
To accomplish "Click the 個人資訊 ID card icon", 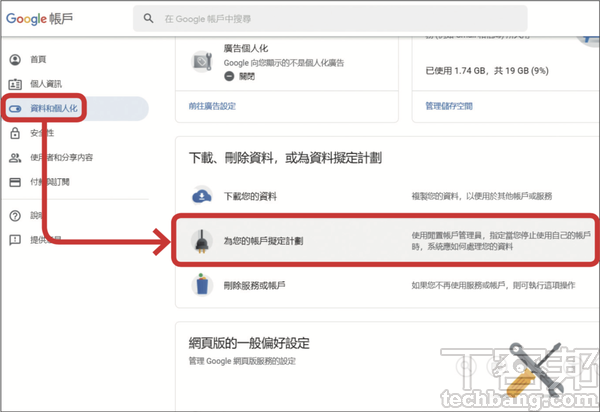I will click(15, 84).
